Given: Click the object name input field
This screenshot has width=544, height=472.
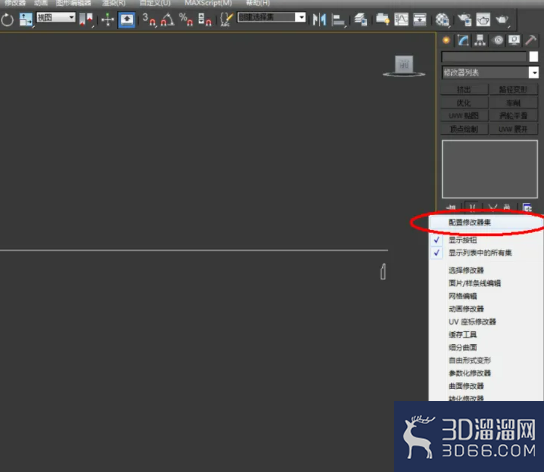Looking at the screenshot, I should pos(484,57).
